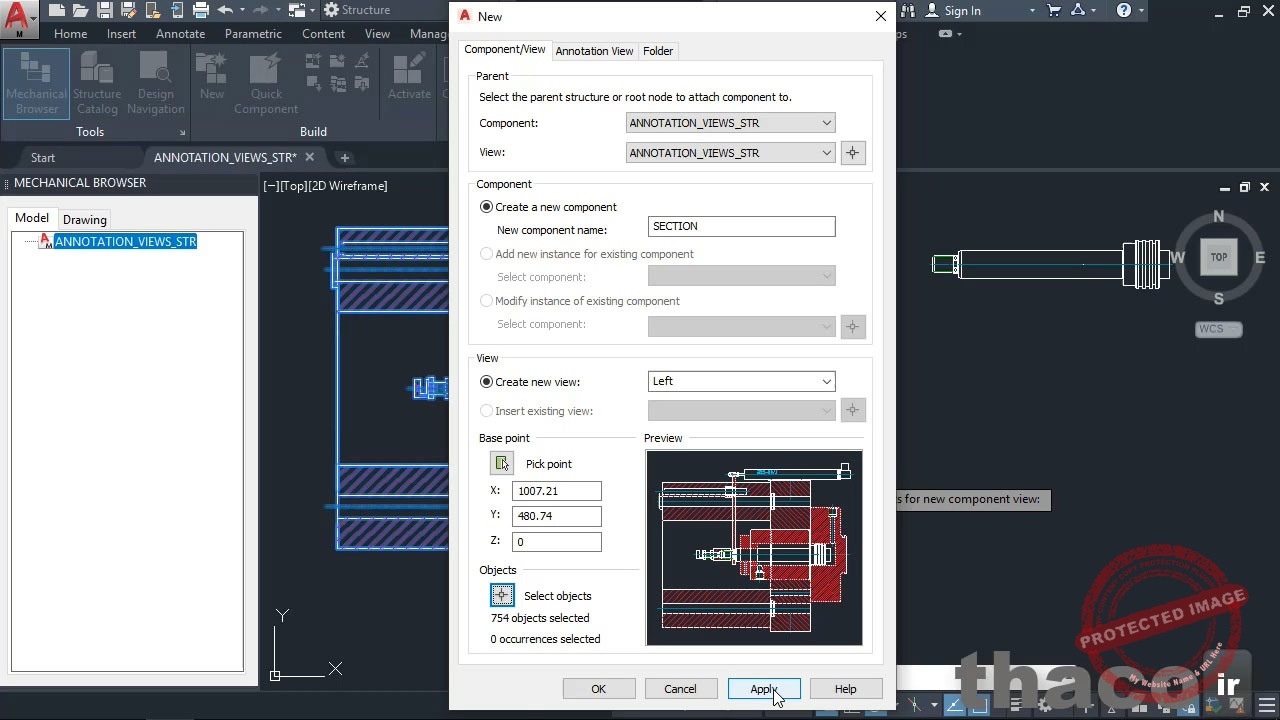Click the X base point field
1280x720 pixels.
tap(557, 491)
